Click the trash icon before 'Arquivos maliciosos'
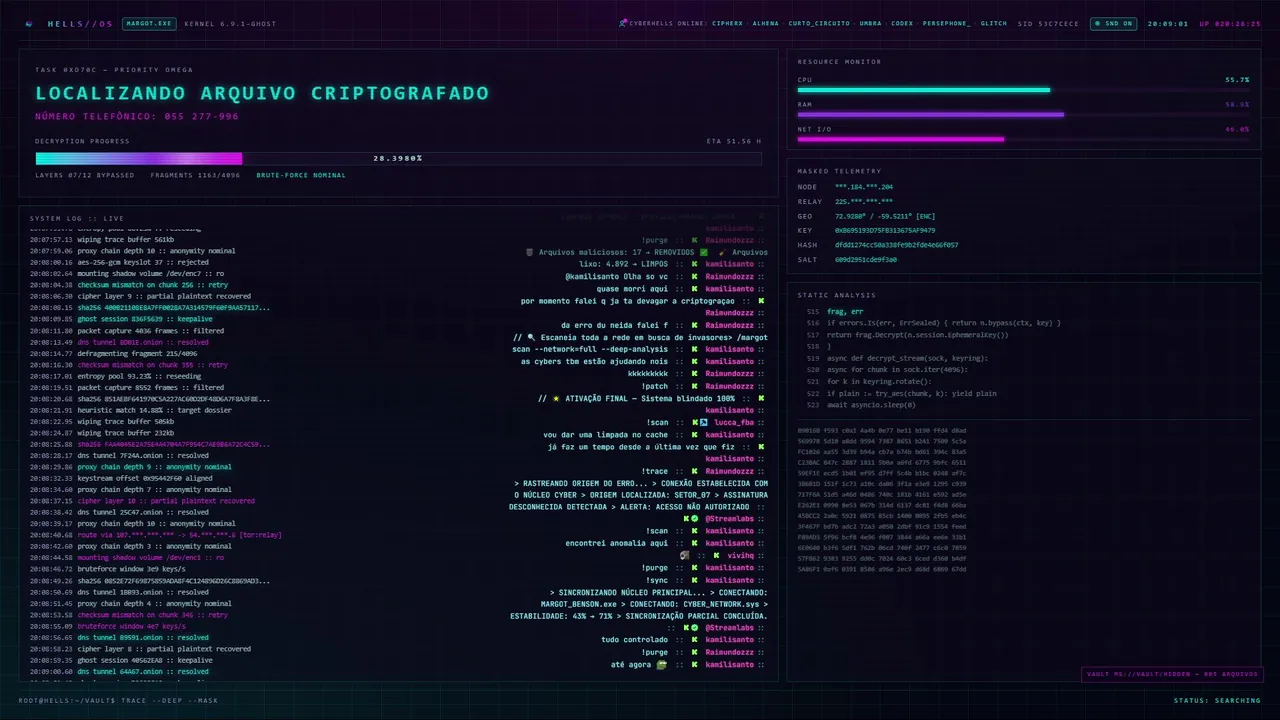This screenshot has height=720, width=1280. tap(529, 252)
